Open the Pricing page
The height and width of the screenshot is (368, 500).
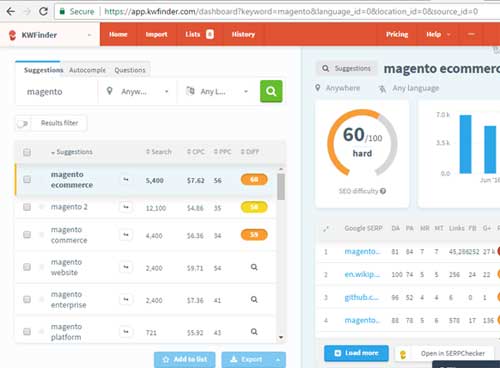pos(397,34)
